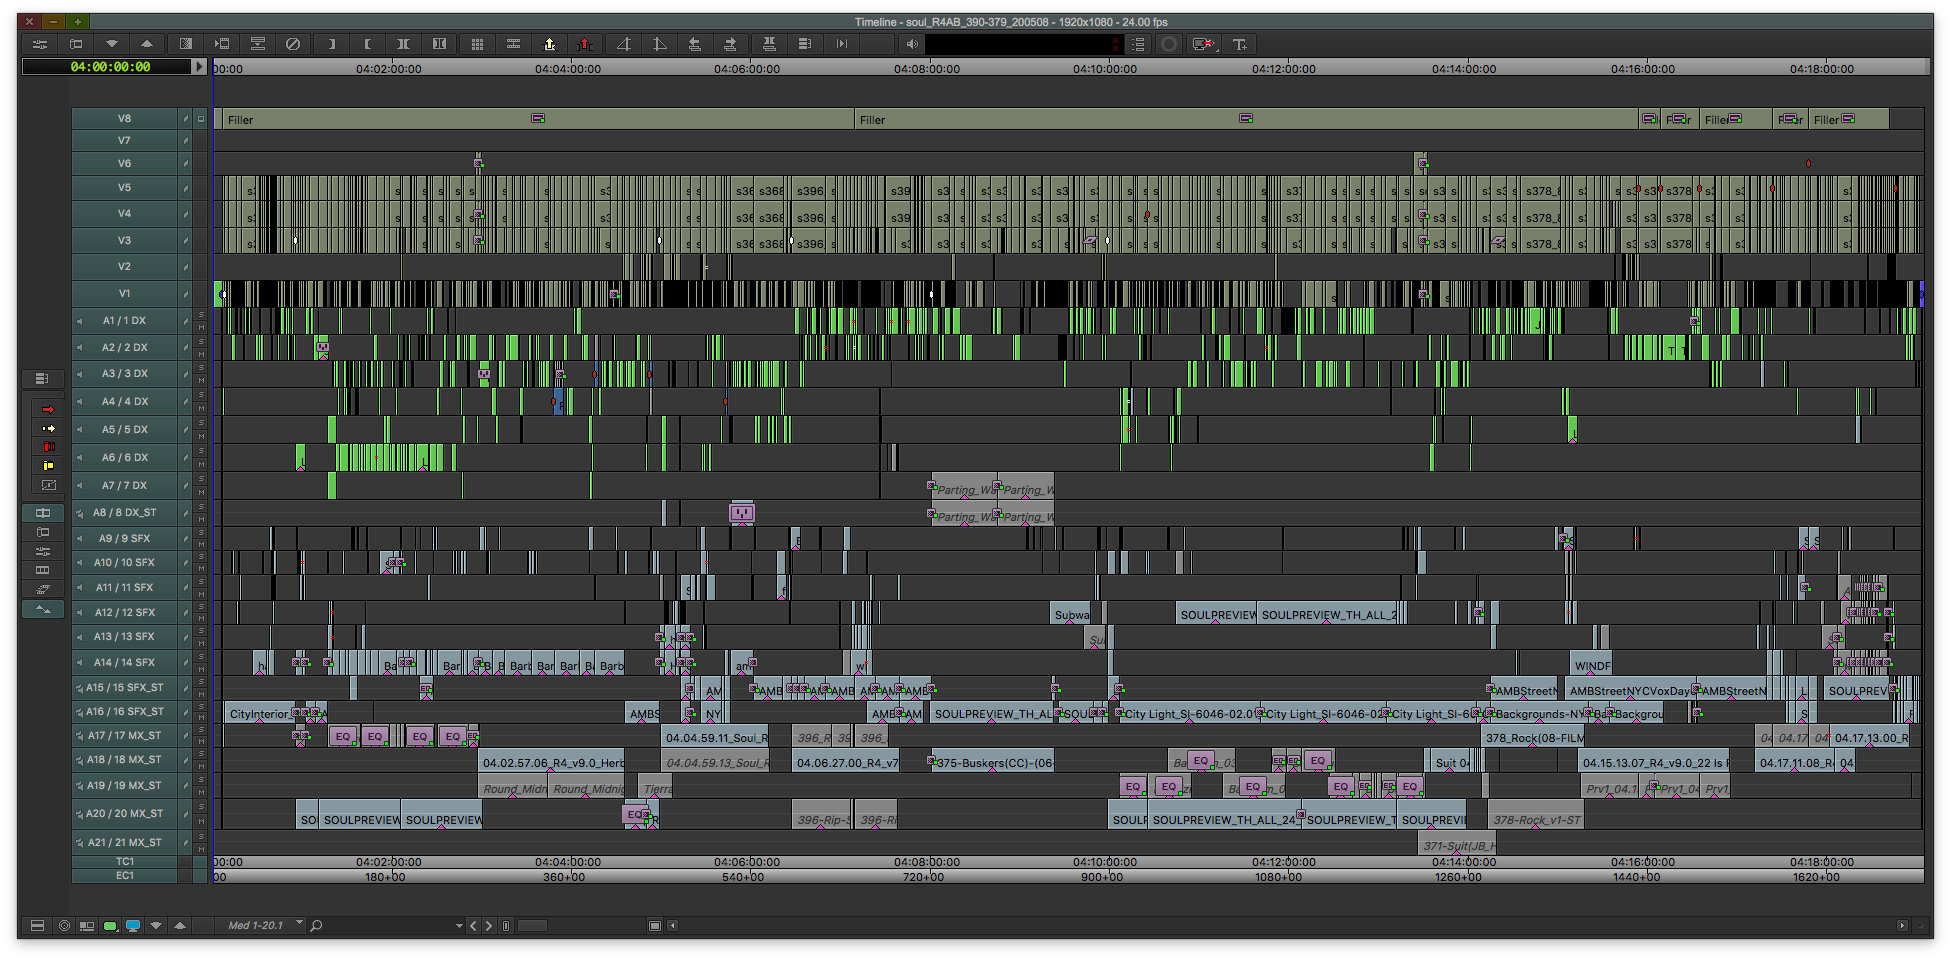The width and height of the screenshot is (1951, 960).
Task: Click the list icon beside the audio meter
Action: click(1138, 44)
